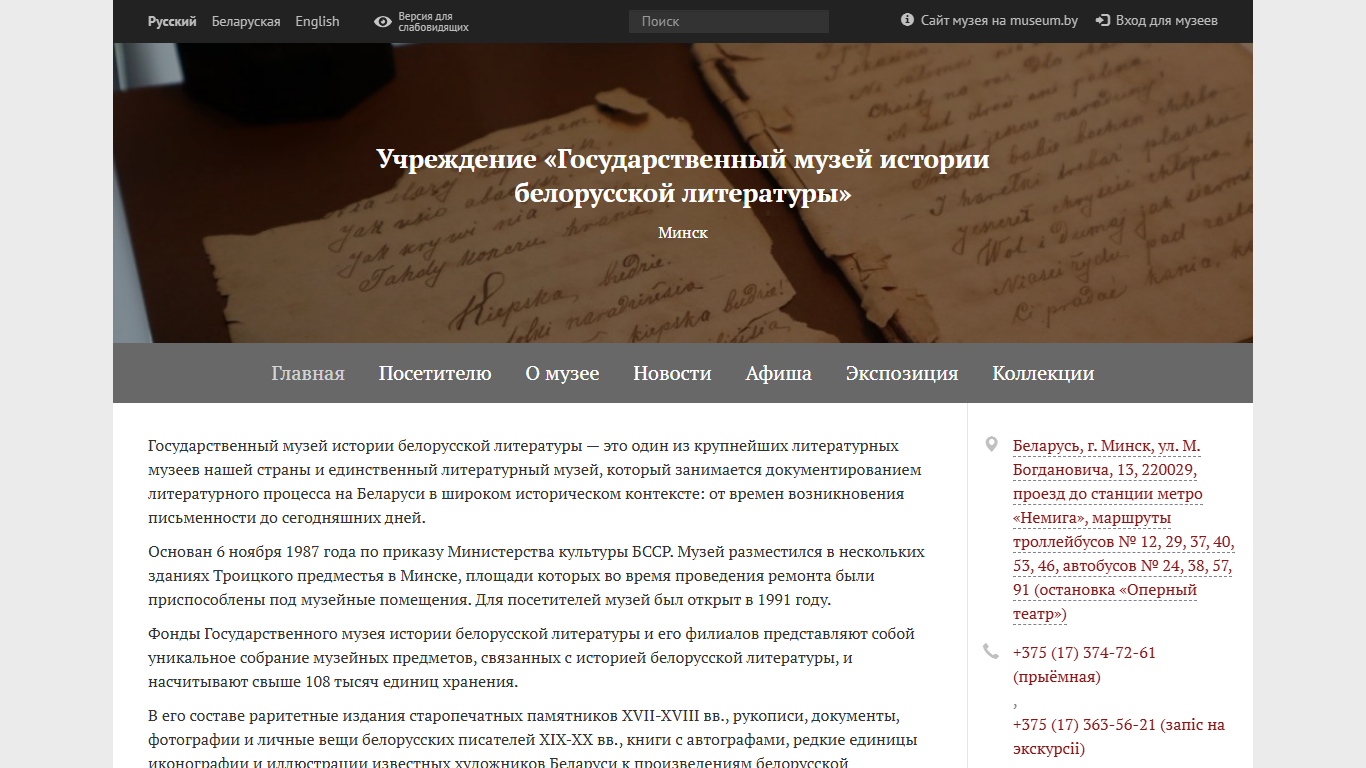Open Сайт музея на museum.by

pos(999,20)
